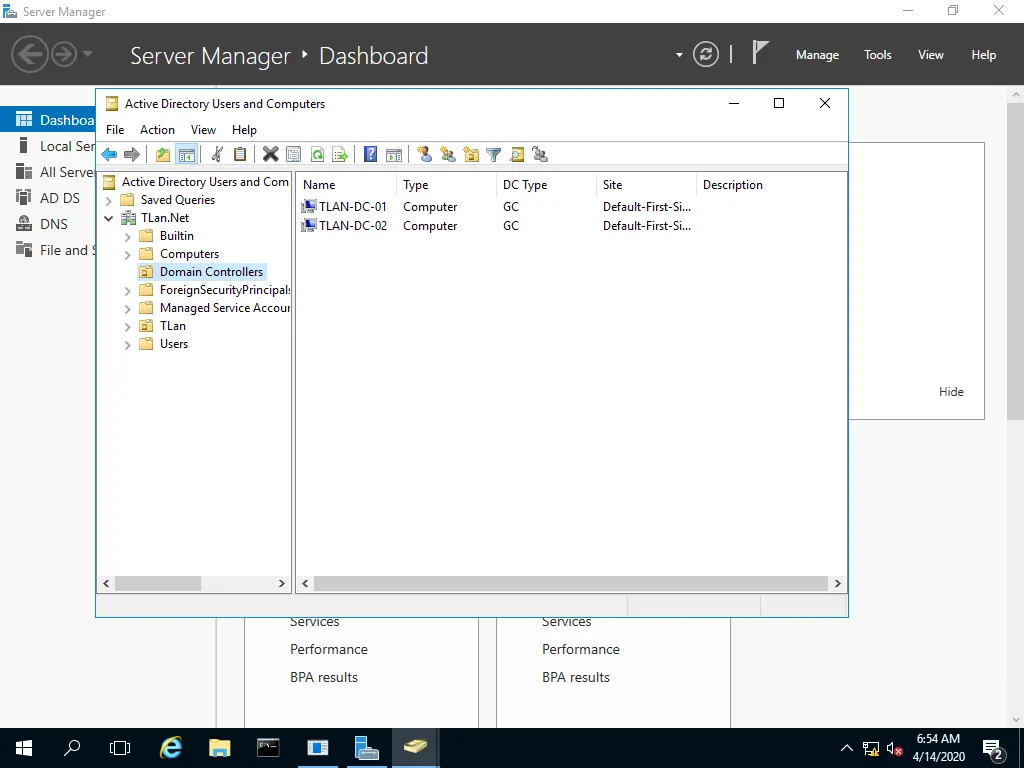The image size is (1024, 768).
Task: Click the Paste clipboard icon in the toolbar
Action: 240,155
